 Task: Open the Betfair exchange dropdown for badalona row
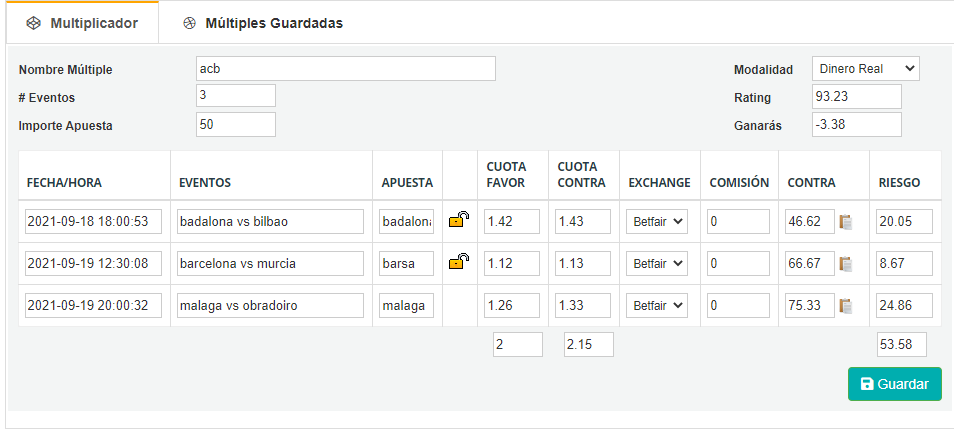tap(657, 222)
